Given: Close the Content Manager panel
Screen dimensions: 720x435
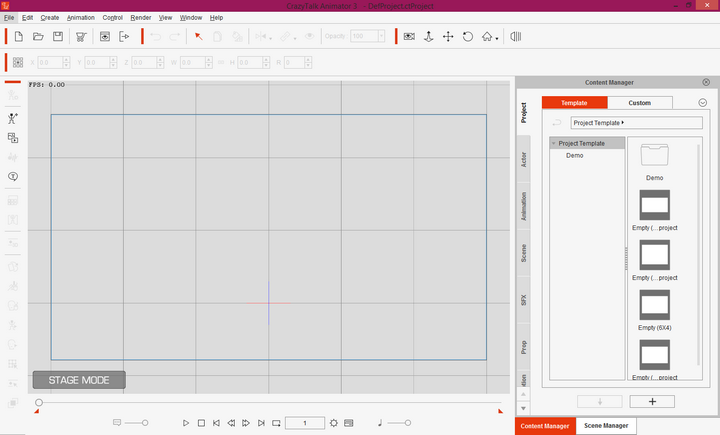Looking at the screenshot, I should point(706,82).
